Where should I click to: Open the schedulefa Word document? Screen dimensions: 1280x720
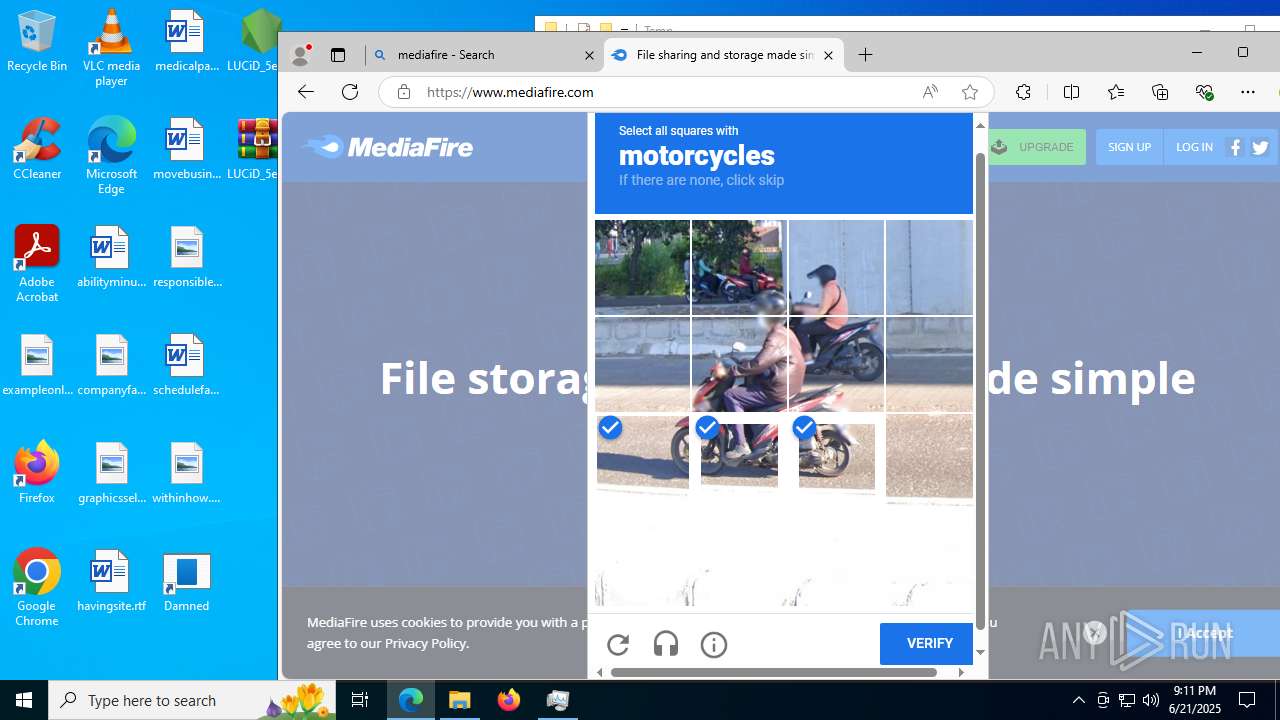pyautogui.click(x=186, y=364)
